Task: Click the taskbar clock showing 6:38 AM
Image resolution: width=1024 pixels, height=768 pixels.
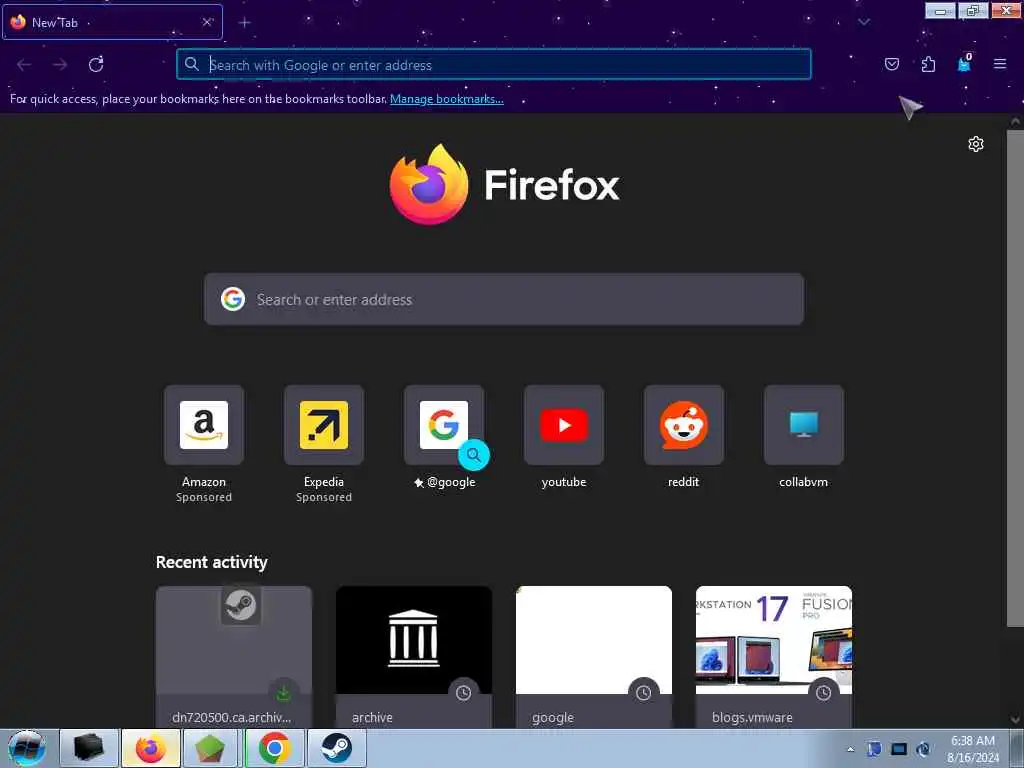Action: [973, 749]
